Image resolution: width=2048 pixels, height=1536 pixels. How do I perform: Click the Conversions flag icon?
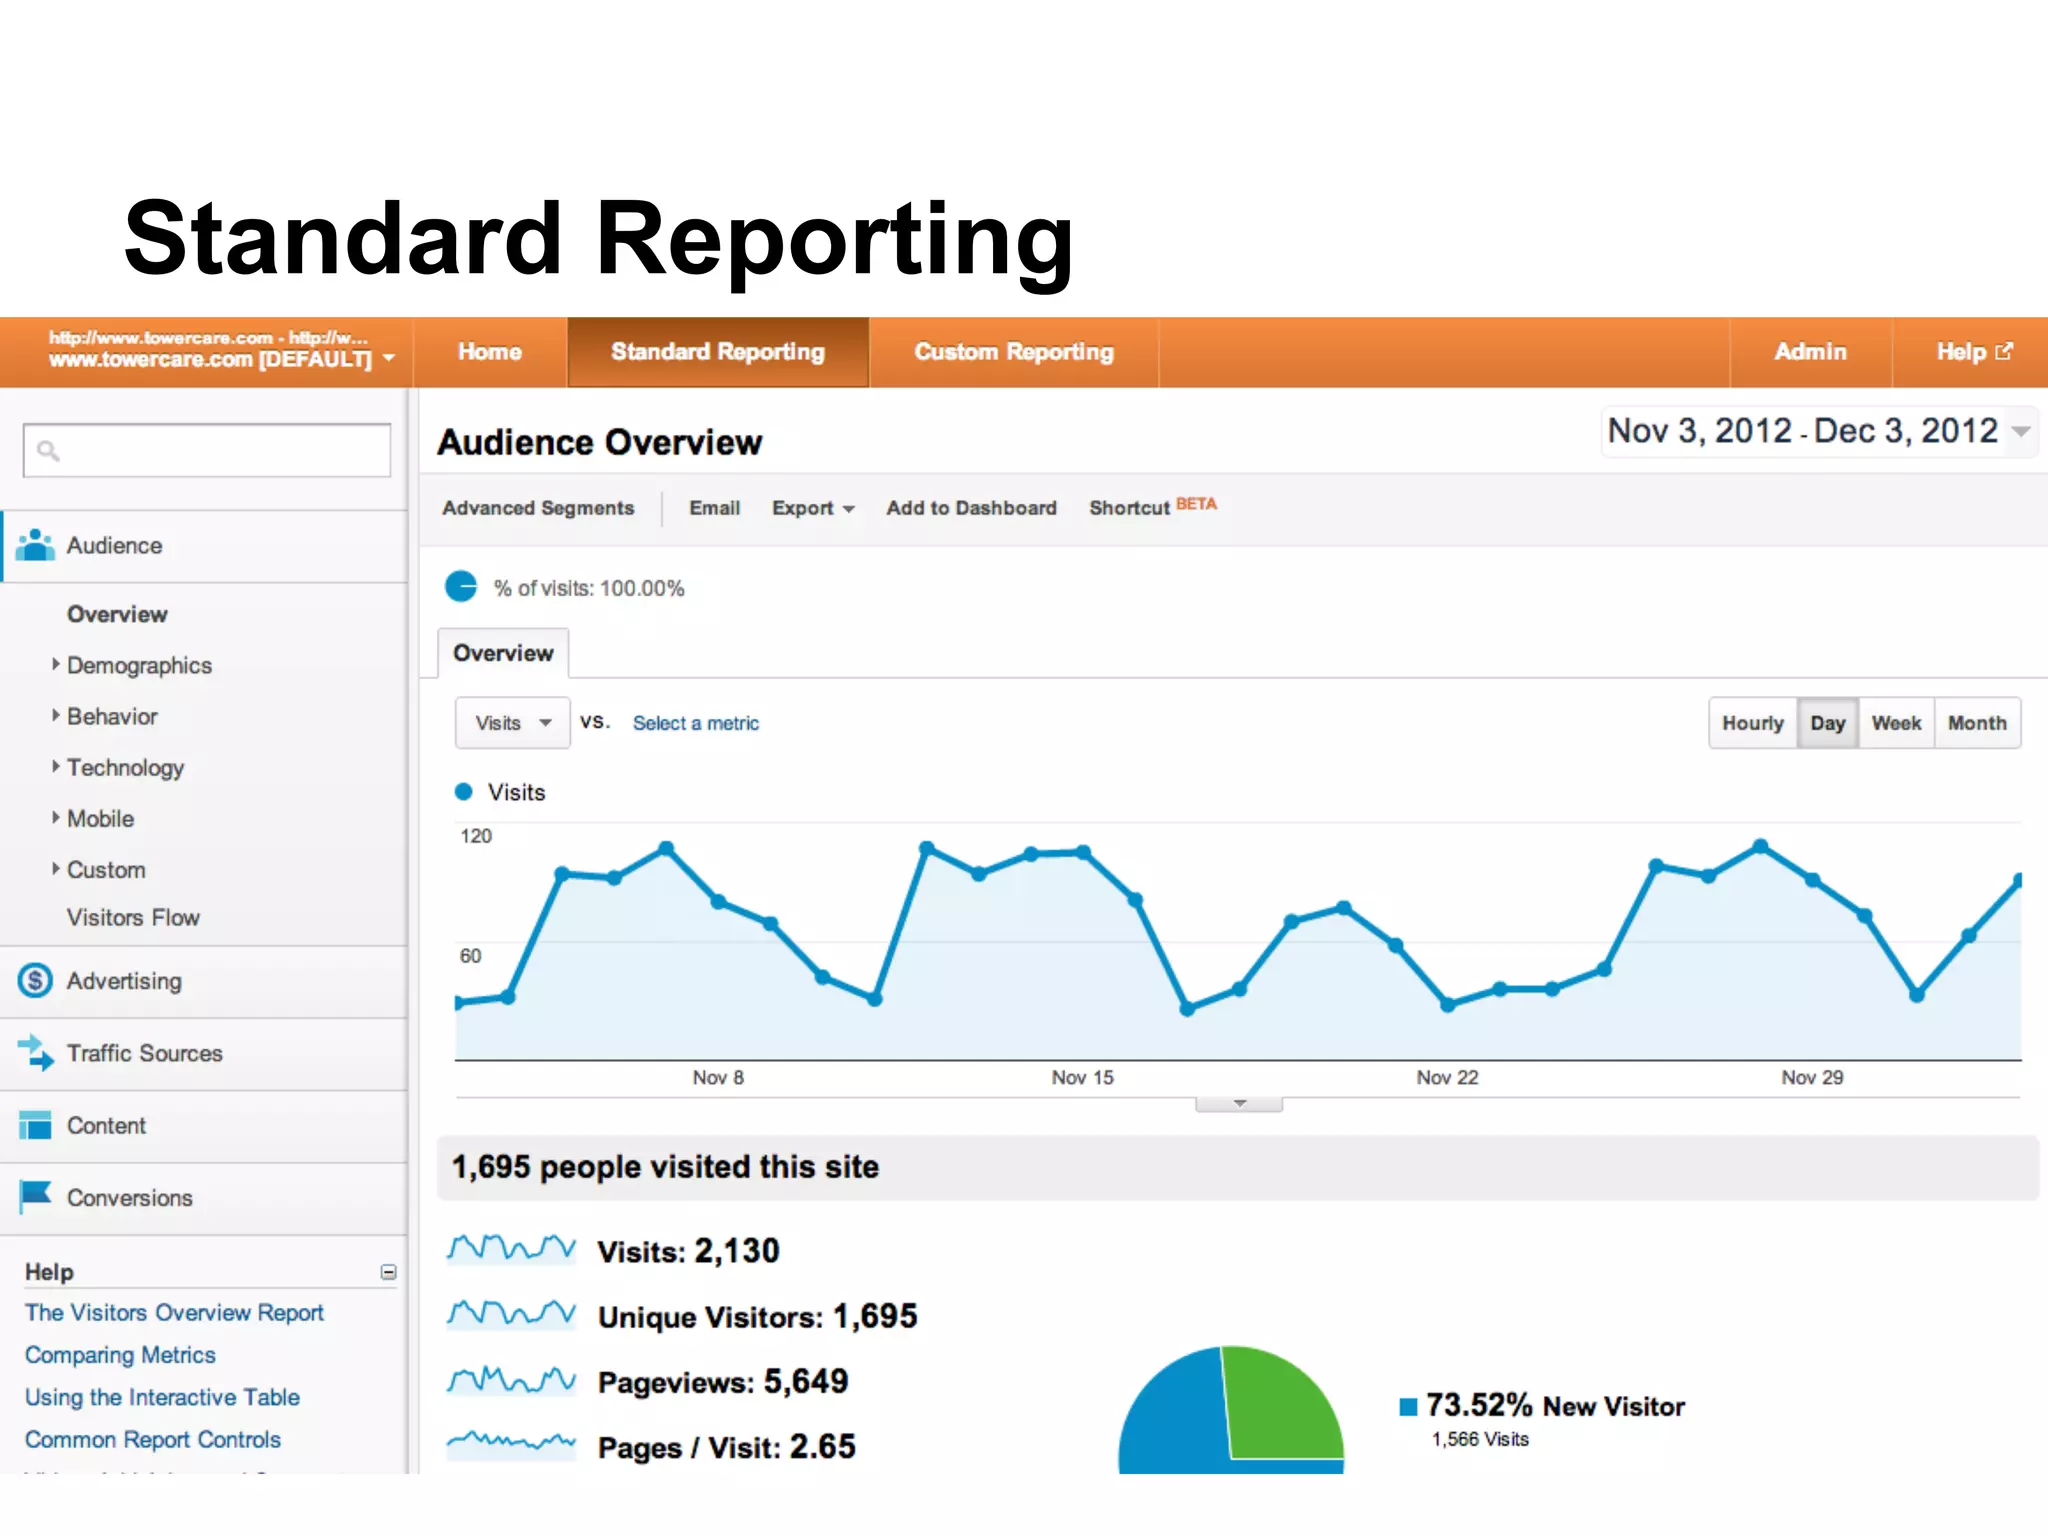point(36,1196)
